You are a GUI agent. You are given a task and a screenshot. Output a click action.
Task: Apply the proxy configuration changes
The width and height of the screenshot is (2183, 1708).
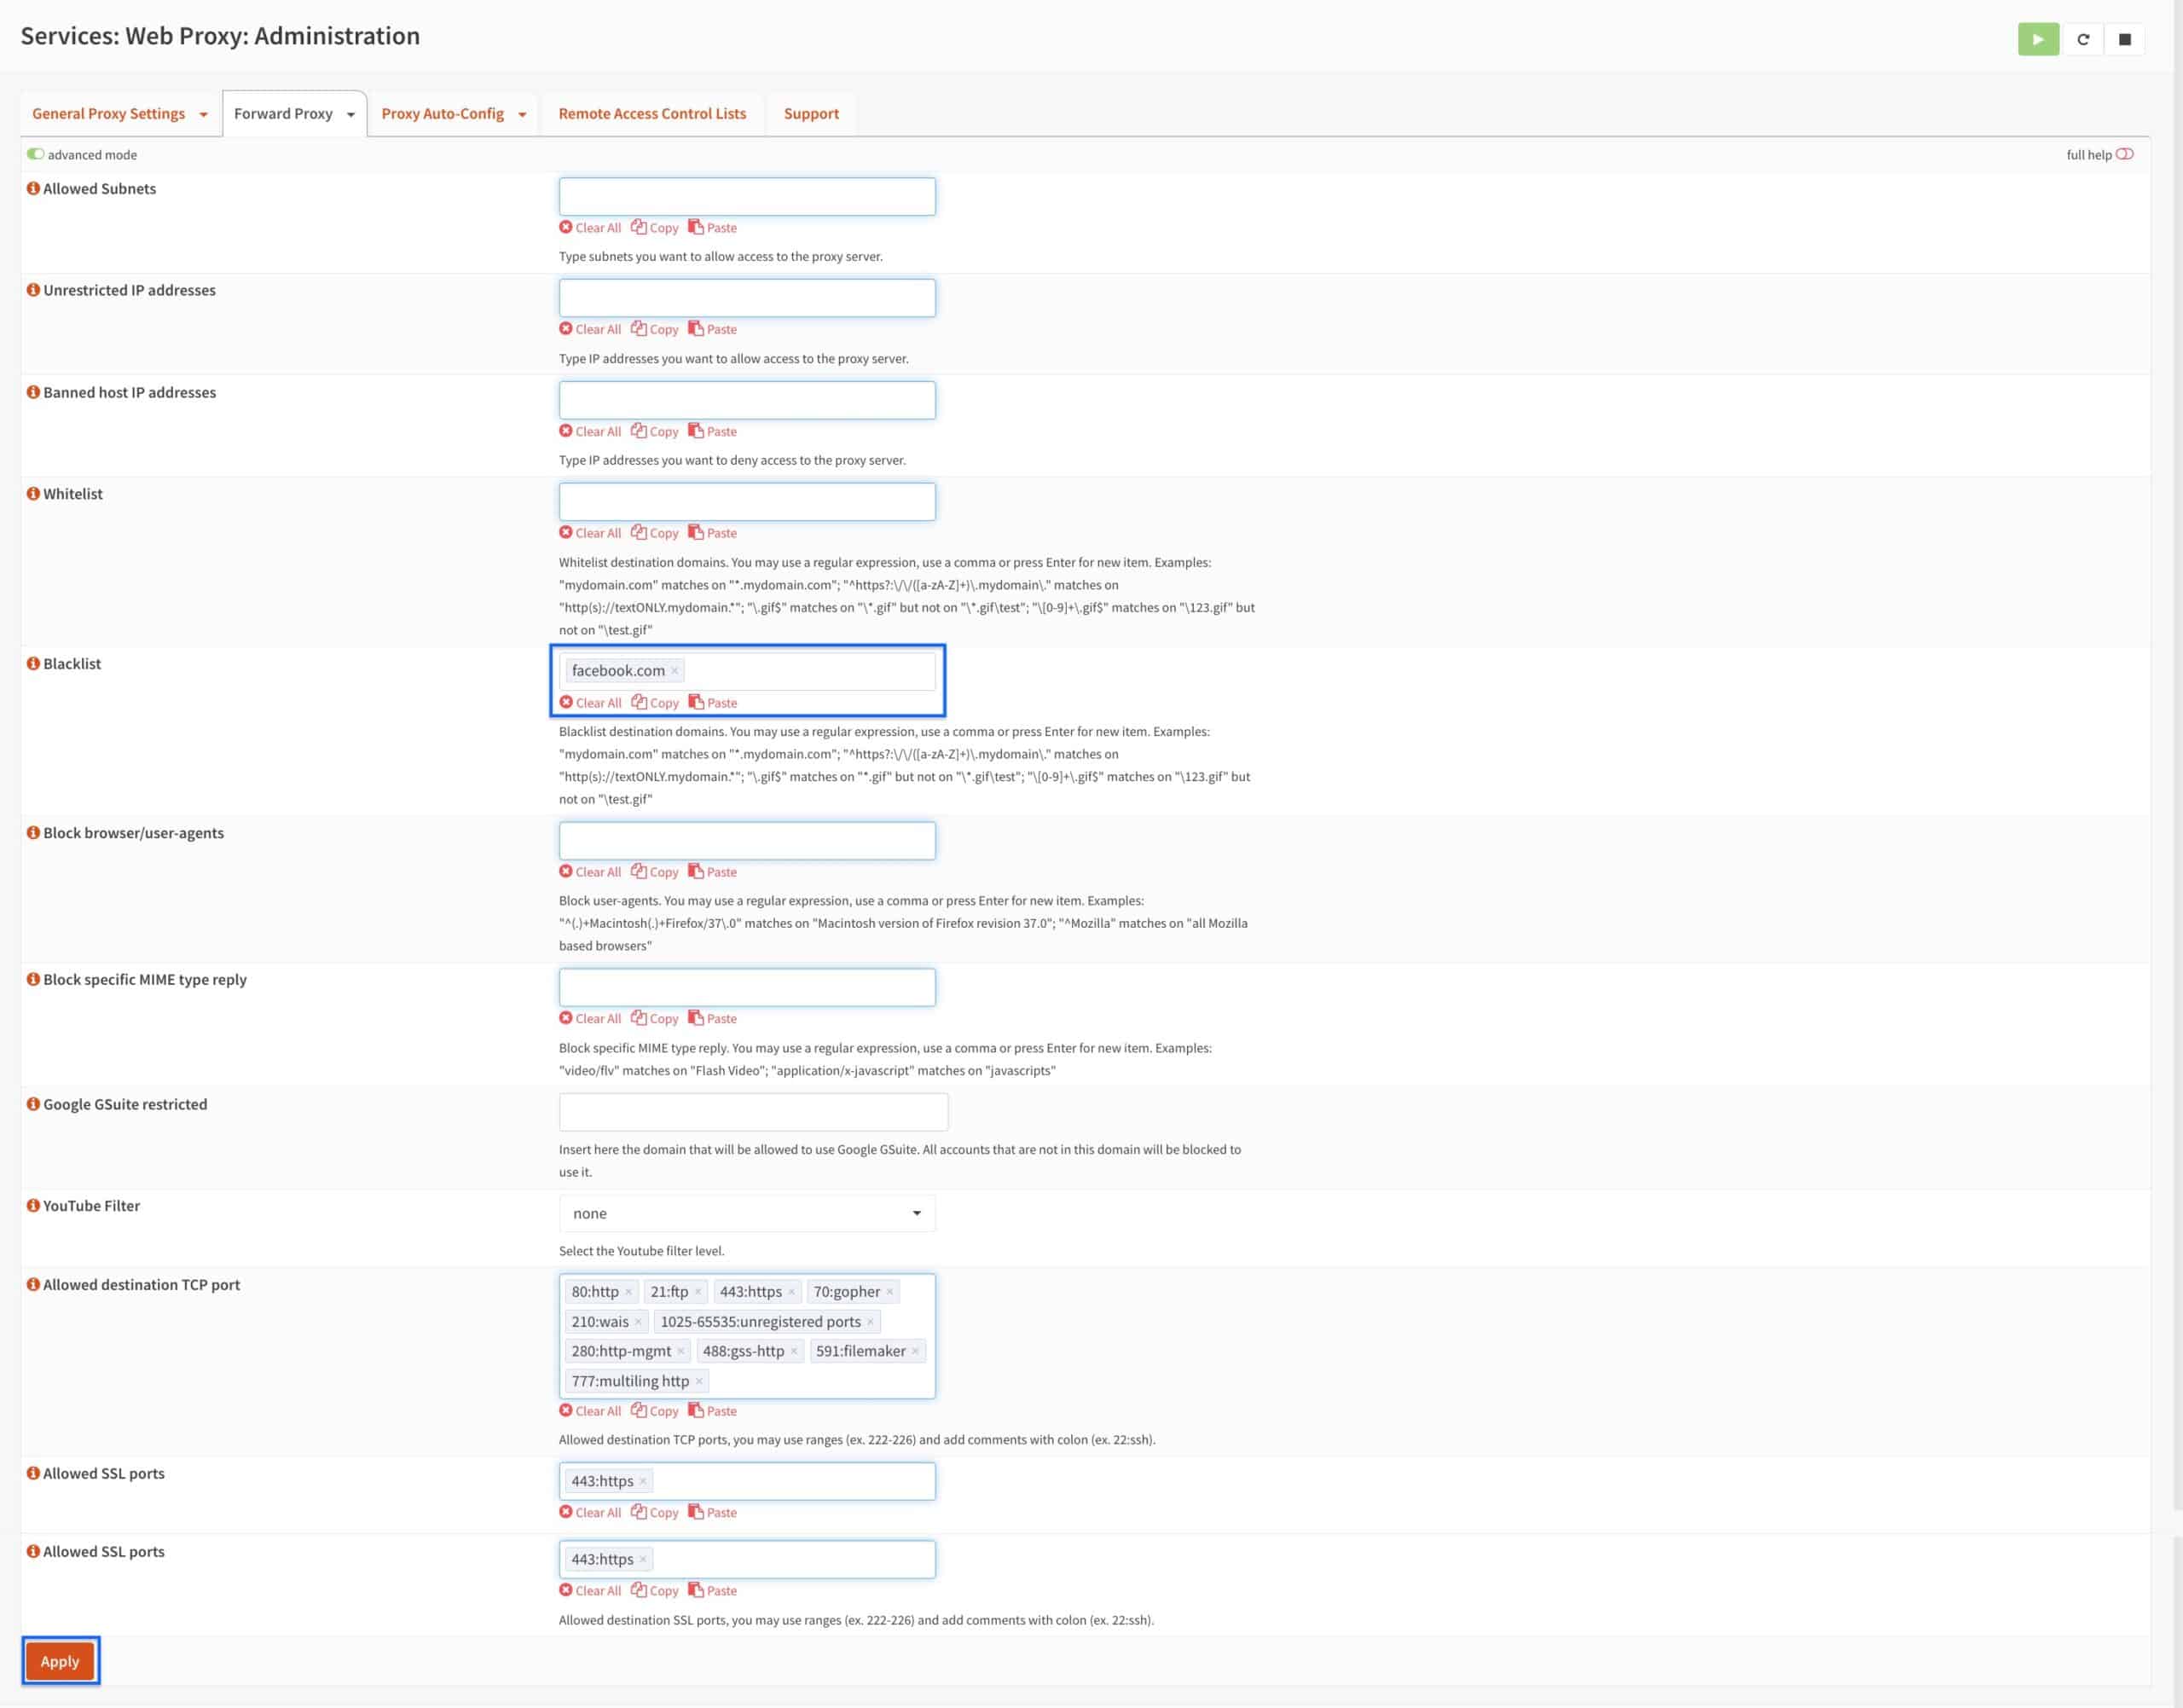pos(60,1660)
